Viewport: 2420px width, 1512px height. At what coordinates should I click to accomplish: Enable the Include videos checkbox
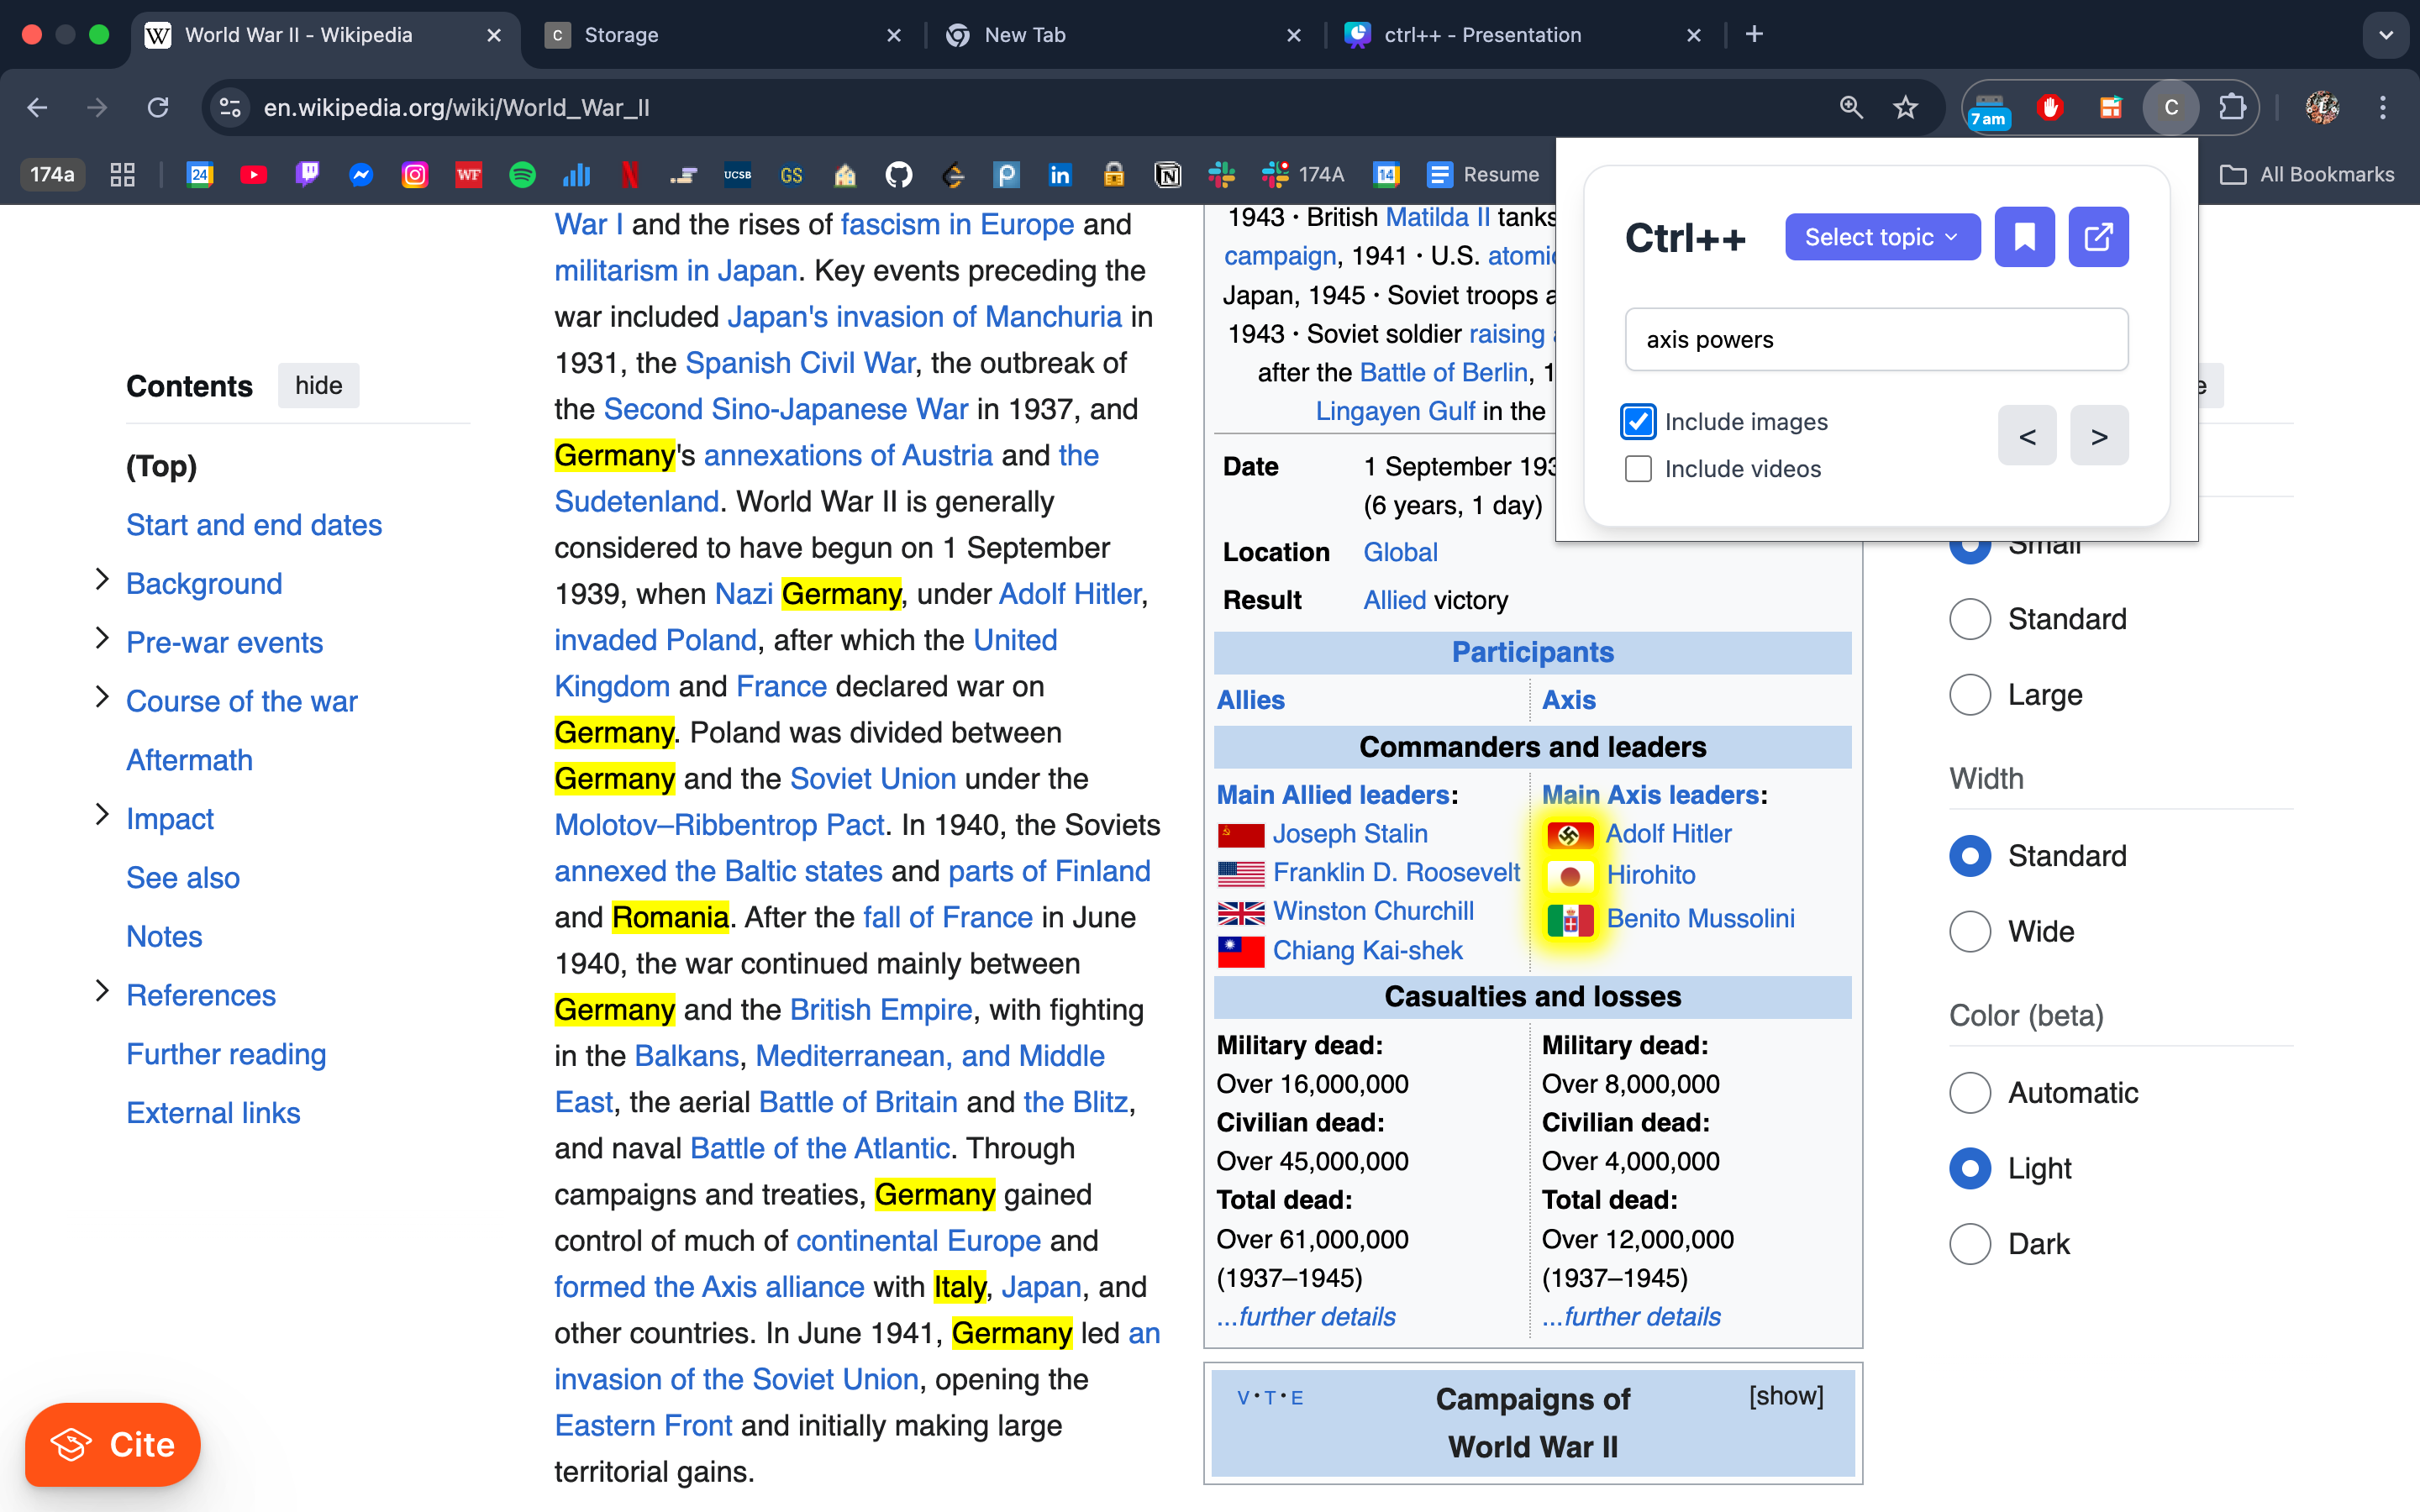1638,469
